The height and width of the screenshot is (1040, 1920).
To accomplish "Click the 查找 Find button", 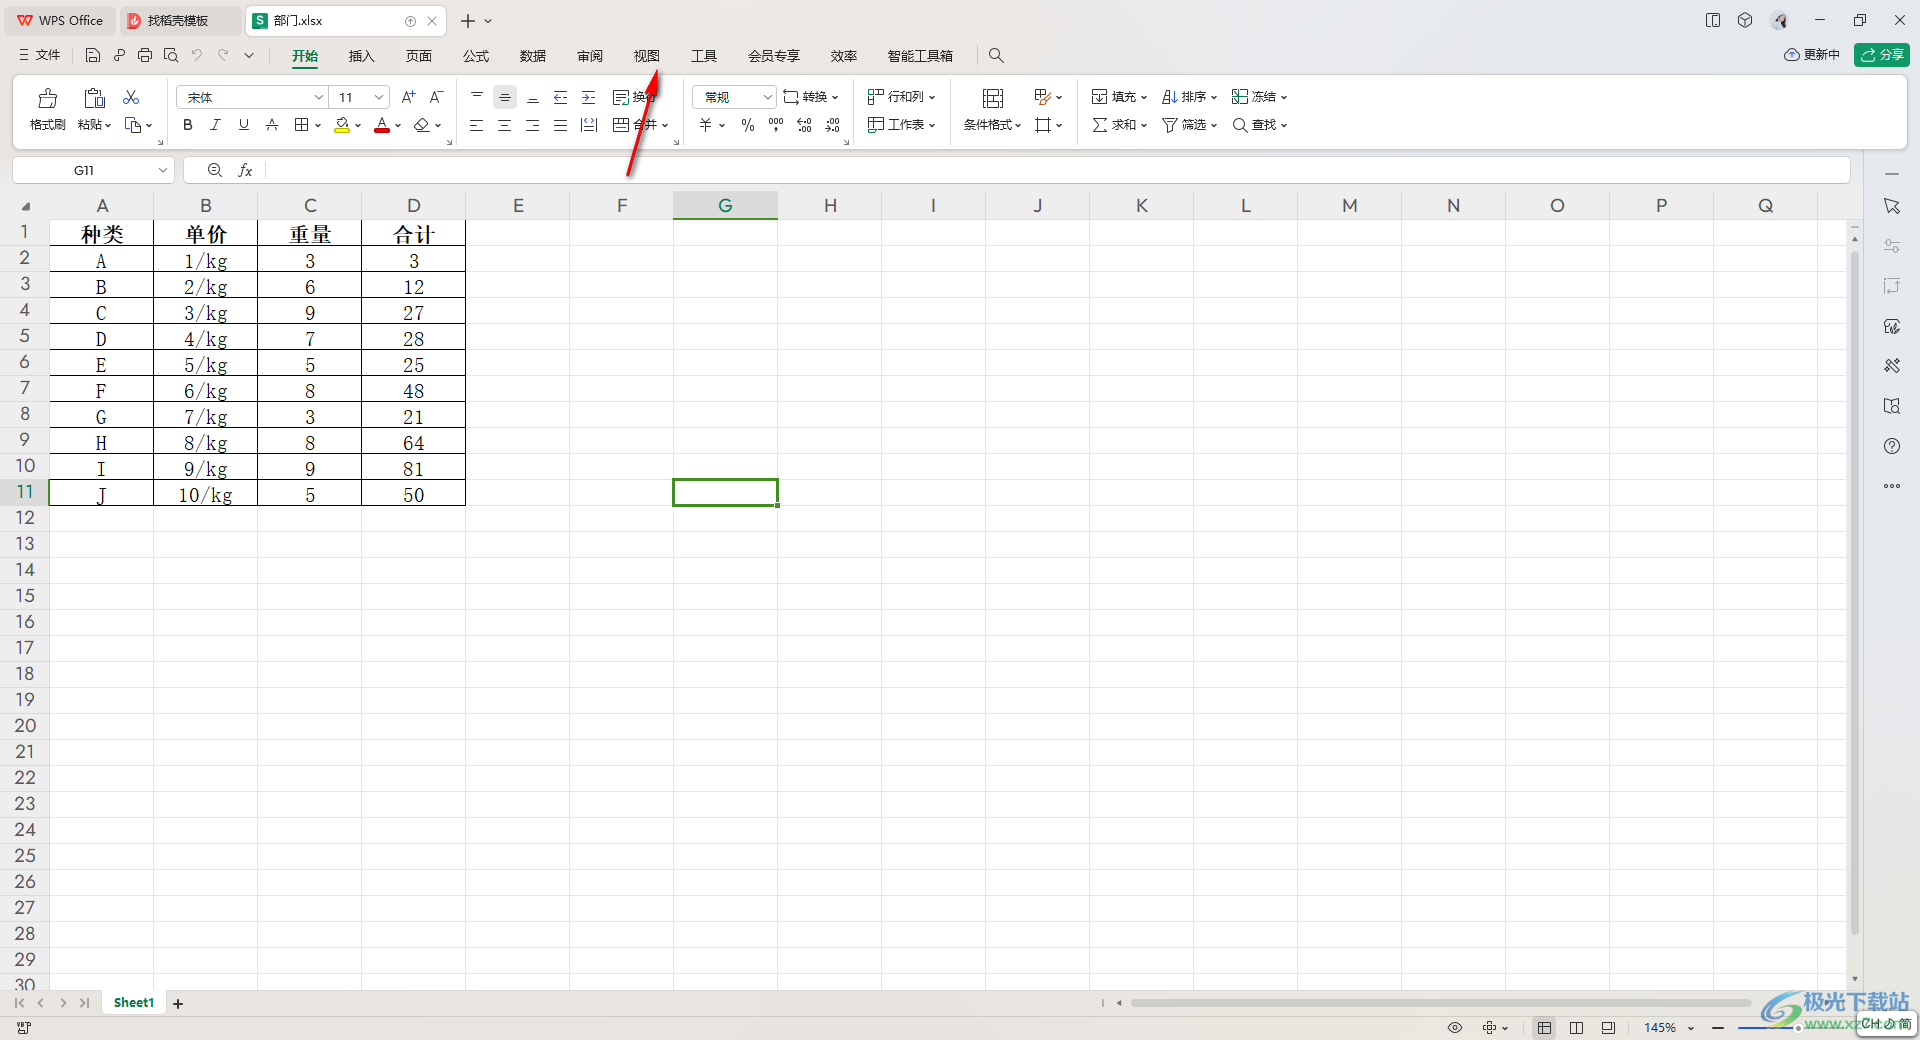I will (x=1259, y=125).
